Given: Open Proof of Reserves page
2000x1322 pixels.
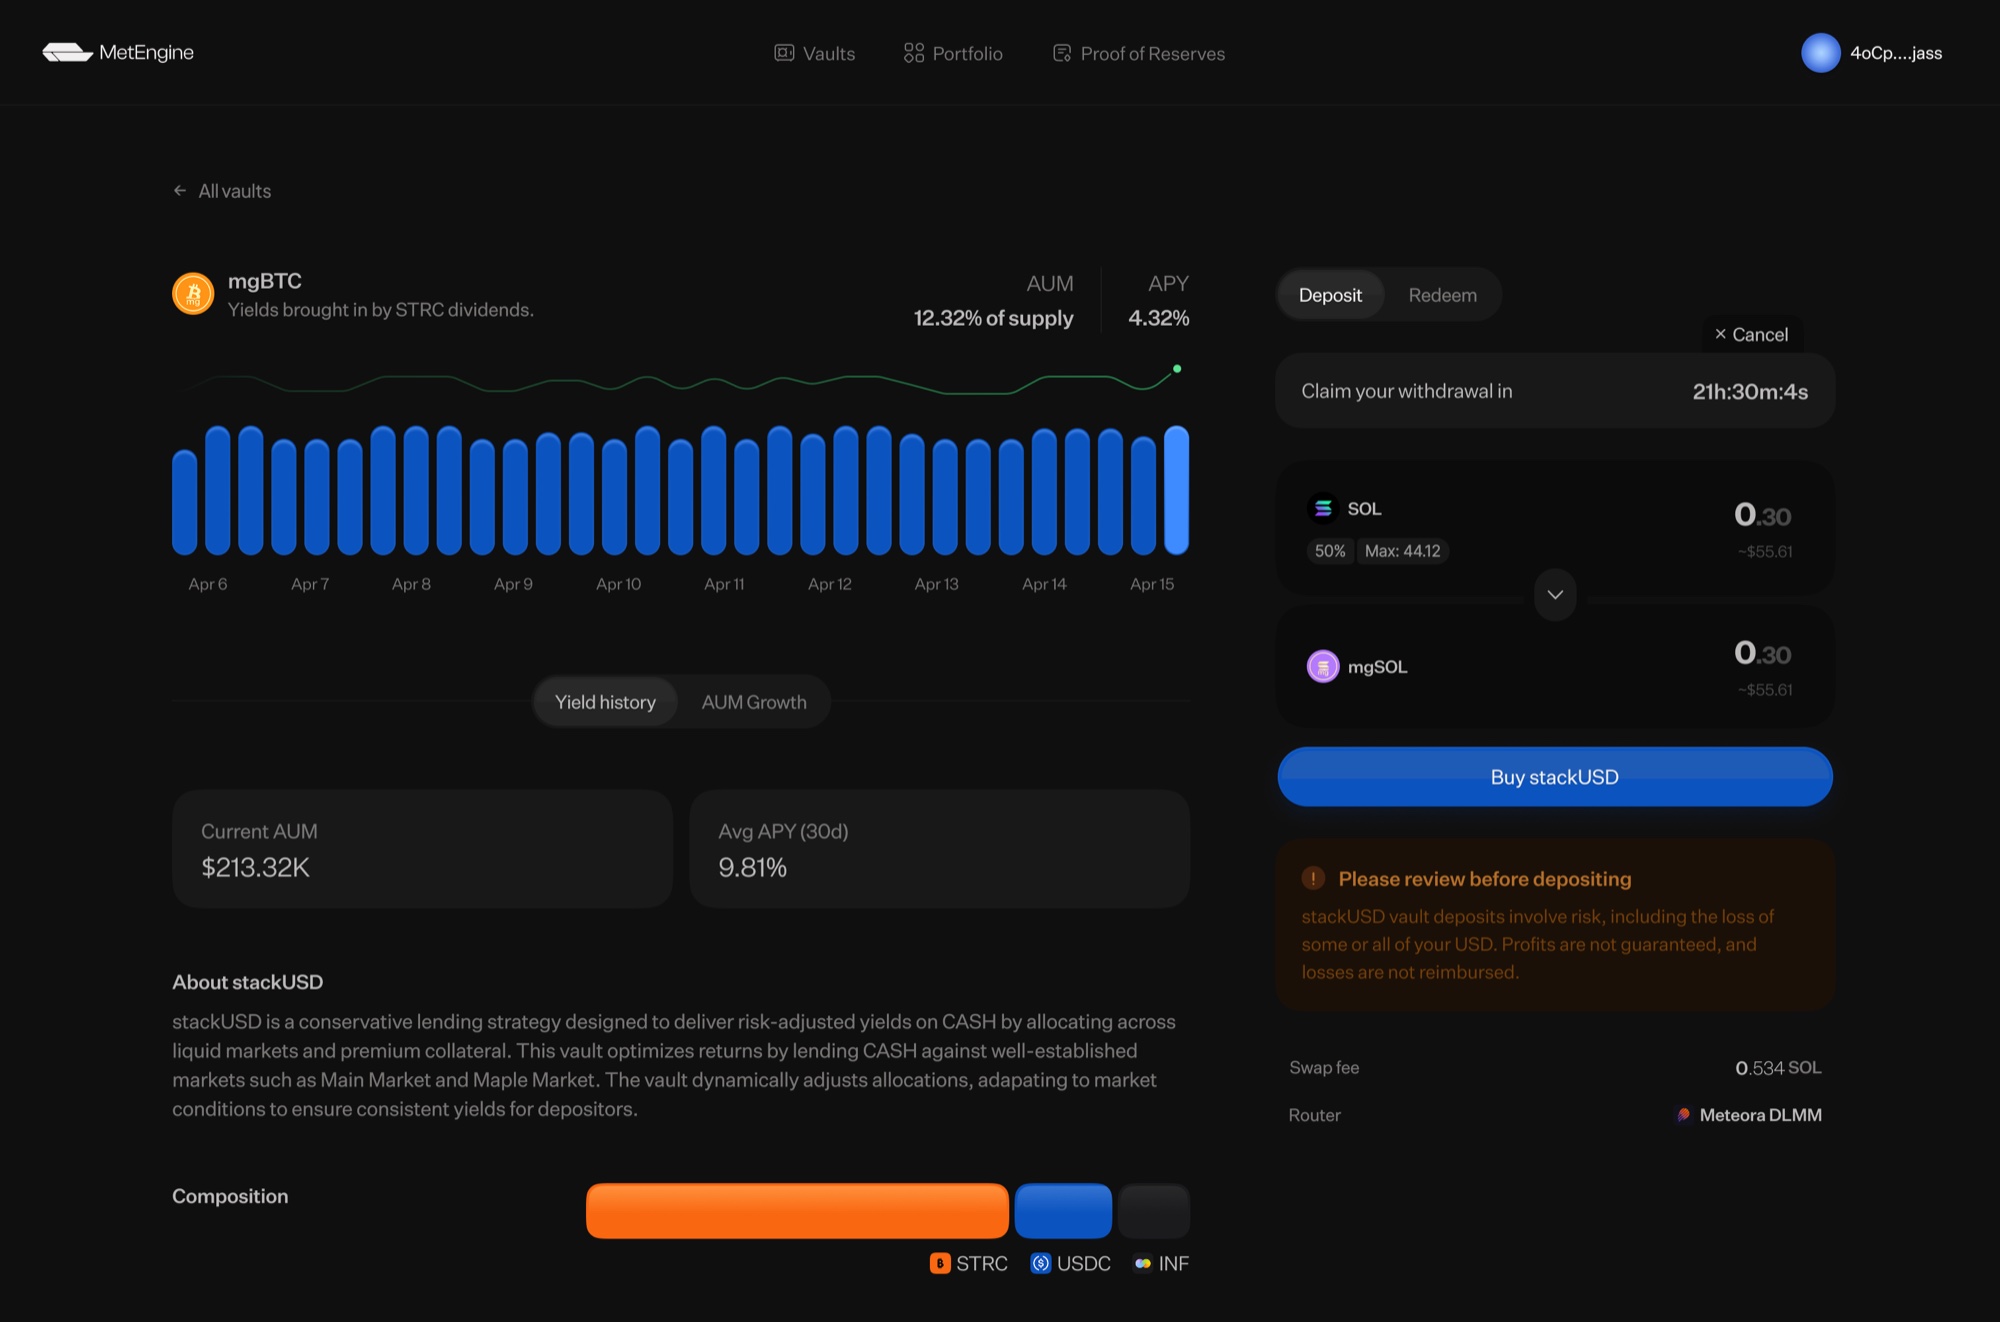Looking at the screenshot, I should pyautogui.click(x=1139, y=53).
